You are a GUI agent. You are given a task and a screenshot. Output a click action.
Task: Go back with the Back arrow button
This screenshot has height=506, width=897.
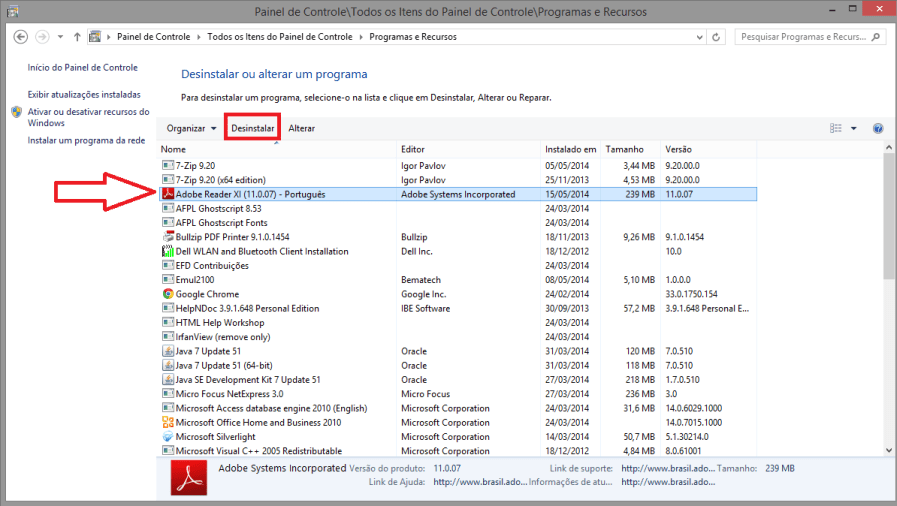[x=21, y=37]
